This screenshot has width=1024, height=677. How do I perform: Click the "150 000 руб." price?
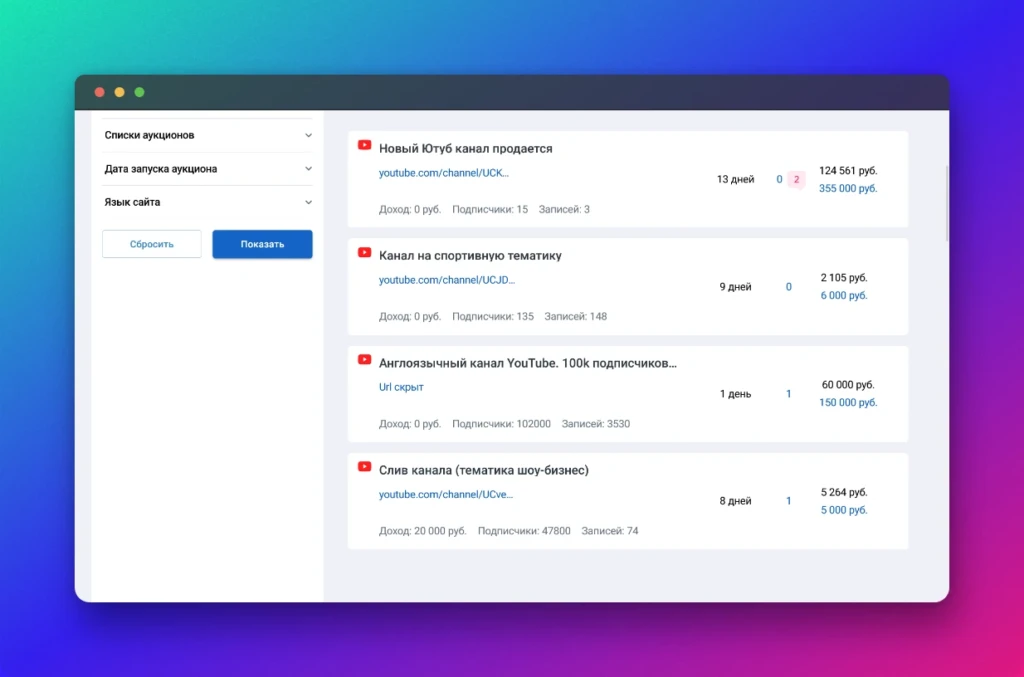point(848,402)
